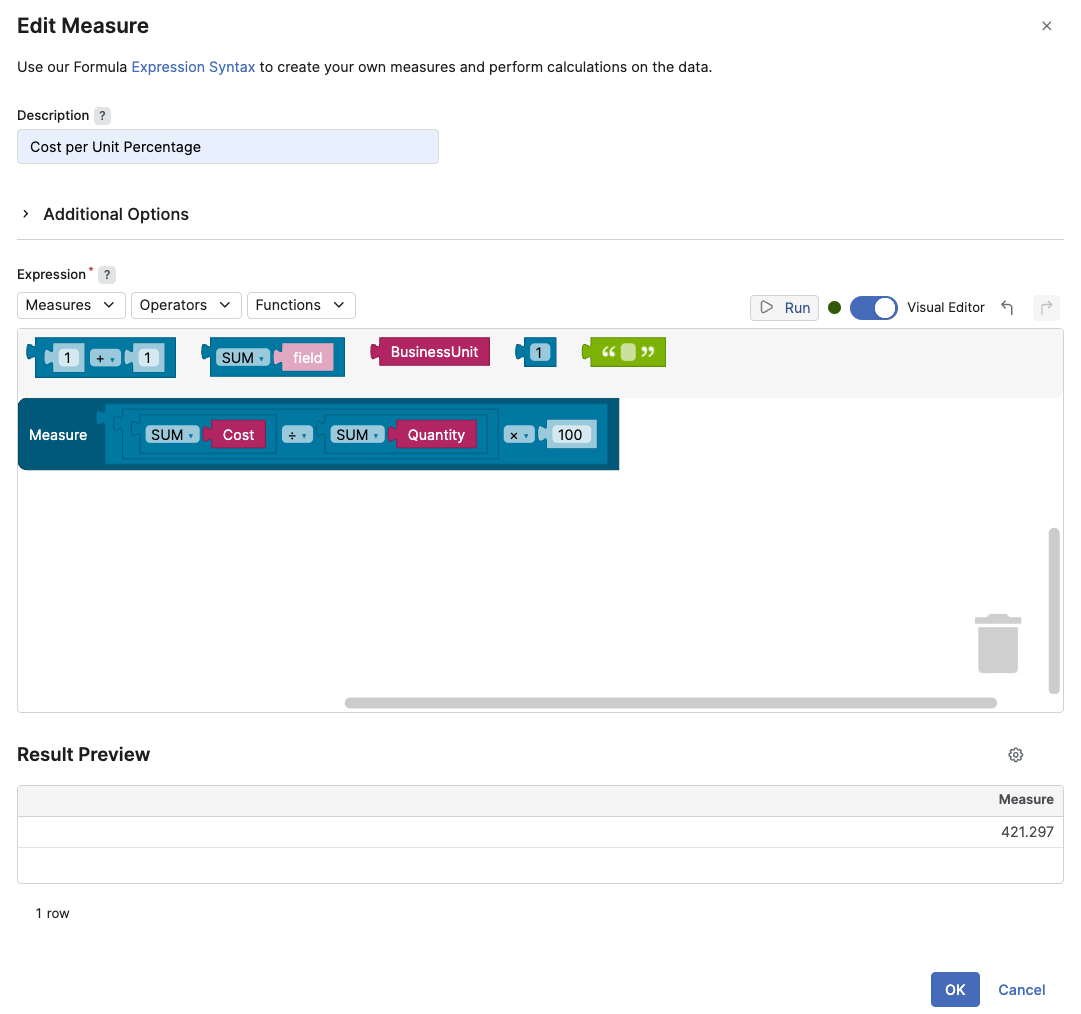Click the Expression help question mark
Image resolution: width=1081 pixels, height=1014 pixels.
coord(107,275)
